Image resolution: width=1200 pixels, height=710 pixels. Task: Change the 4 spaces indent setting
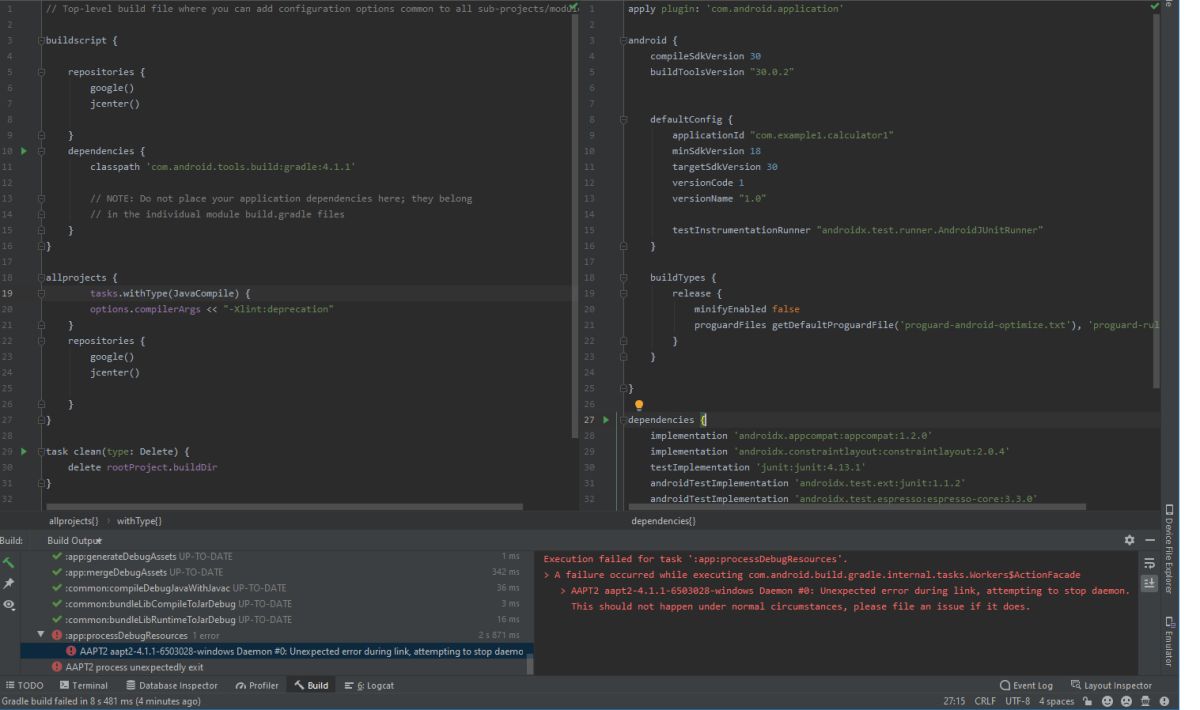coord(1056,701)
